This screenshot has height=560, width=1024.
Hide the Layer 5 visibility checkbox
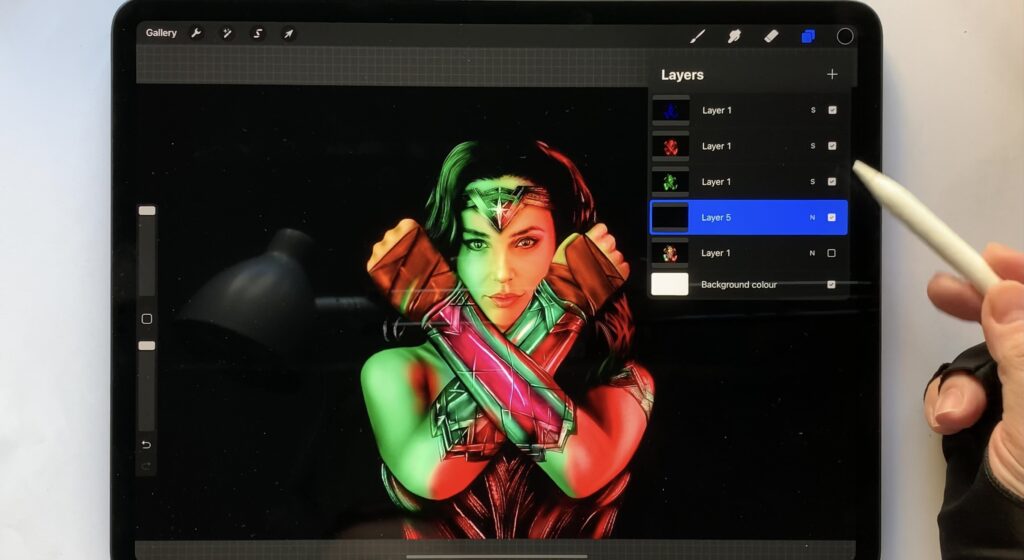pos(832,217)
